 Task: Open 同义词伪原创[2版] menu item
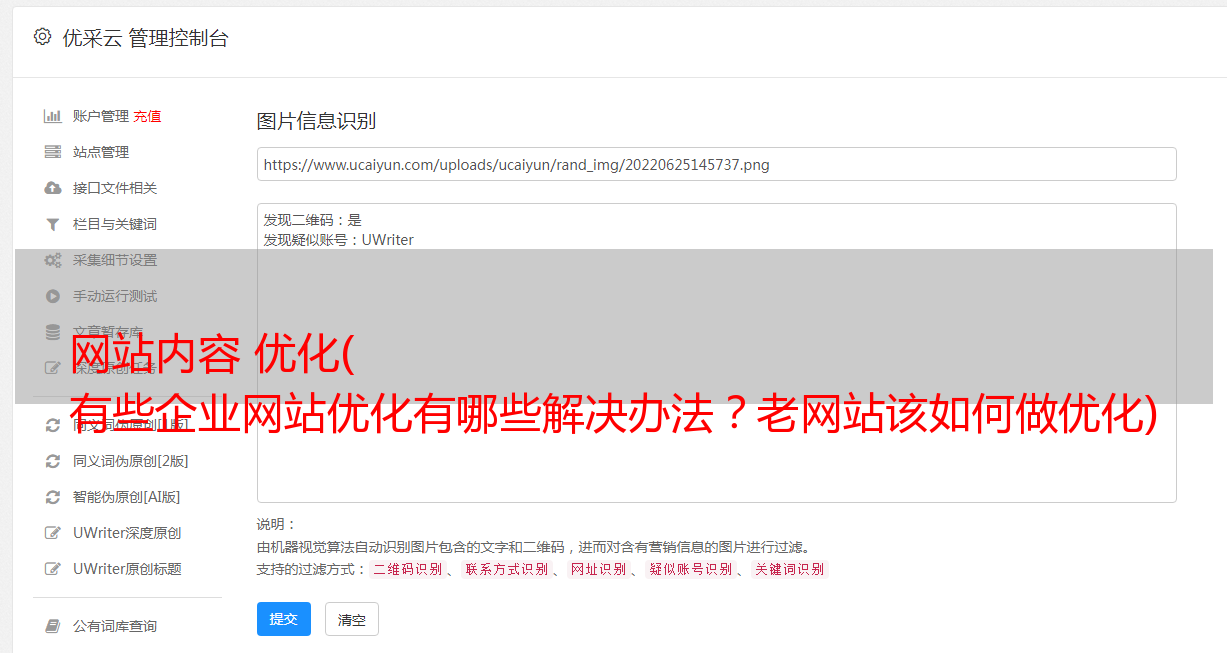click(131, 461)
